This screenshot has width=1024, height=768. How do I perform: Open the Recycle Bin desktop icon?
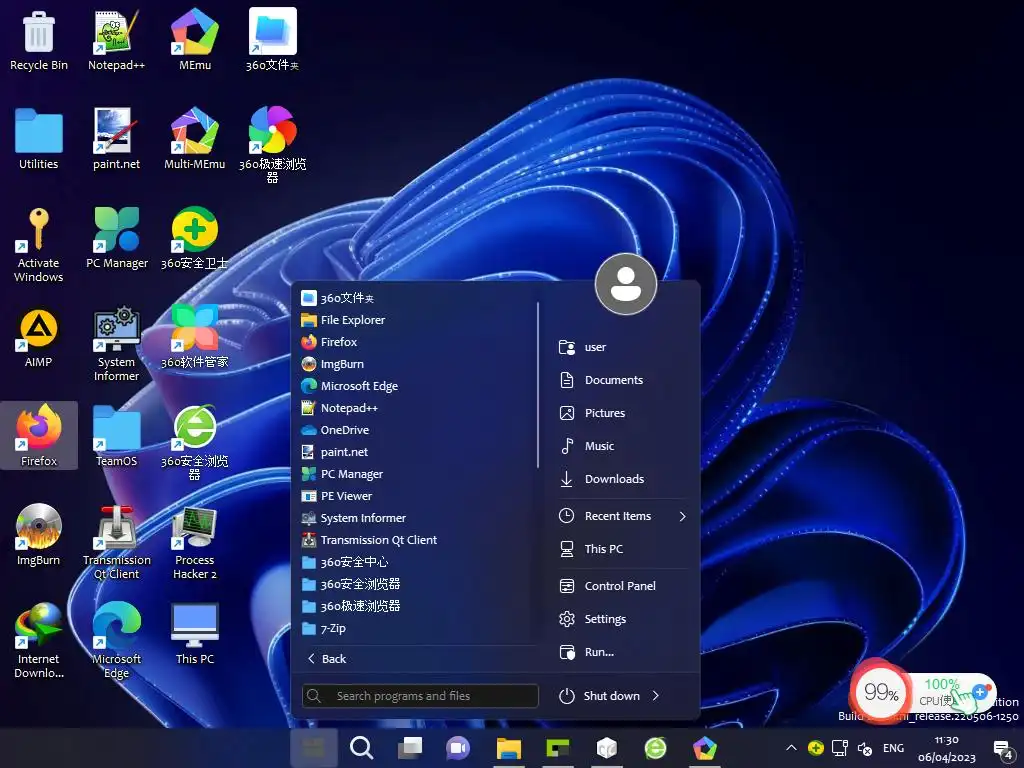pyautogui.click(x=39, y=40)
